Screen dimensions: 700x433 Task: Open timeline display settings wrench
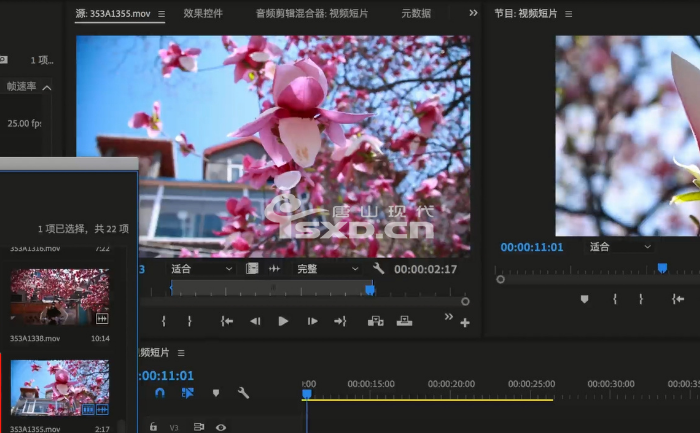tap(243, 393)
